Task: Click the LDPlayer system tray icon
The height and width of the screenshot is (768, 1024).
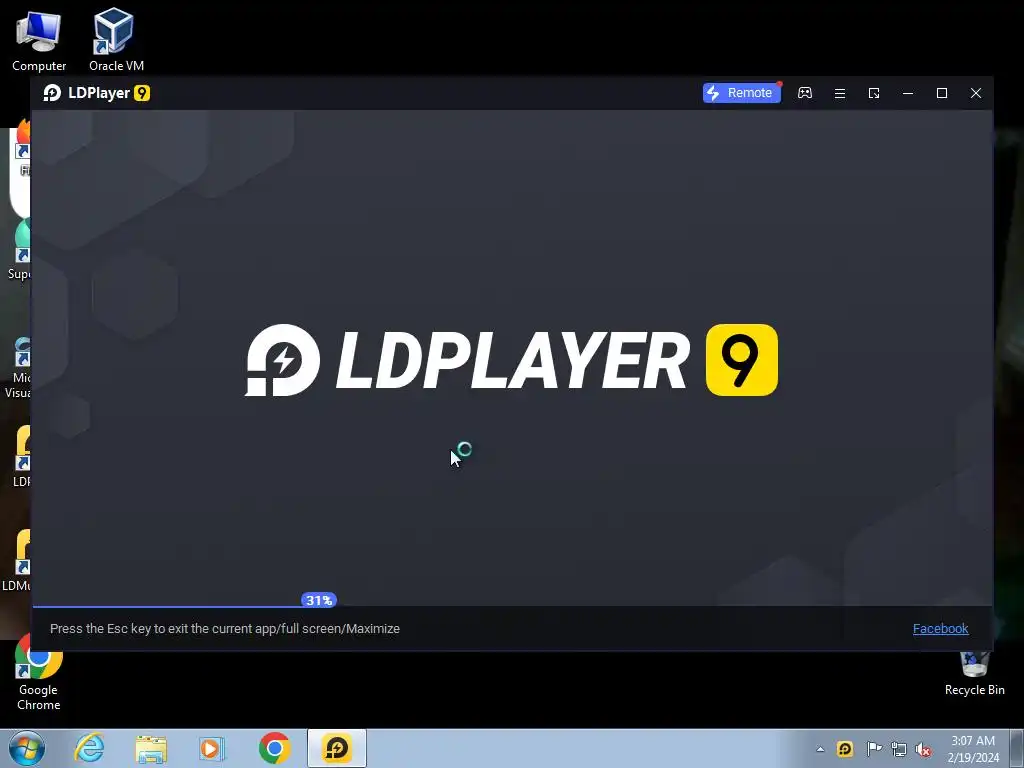Action: coord(845,749)
